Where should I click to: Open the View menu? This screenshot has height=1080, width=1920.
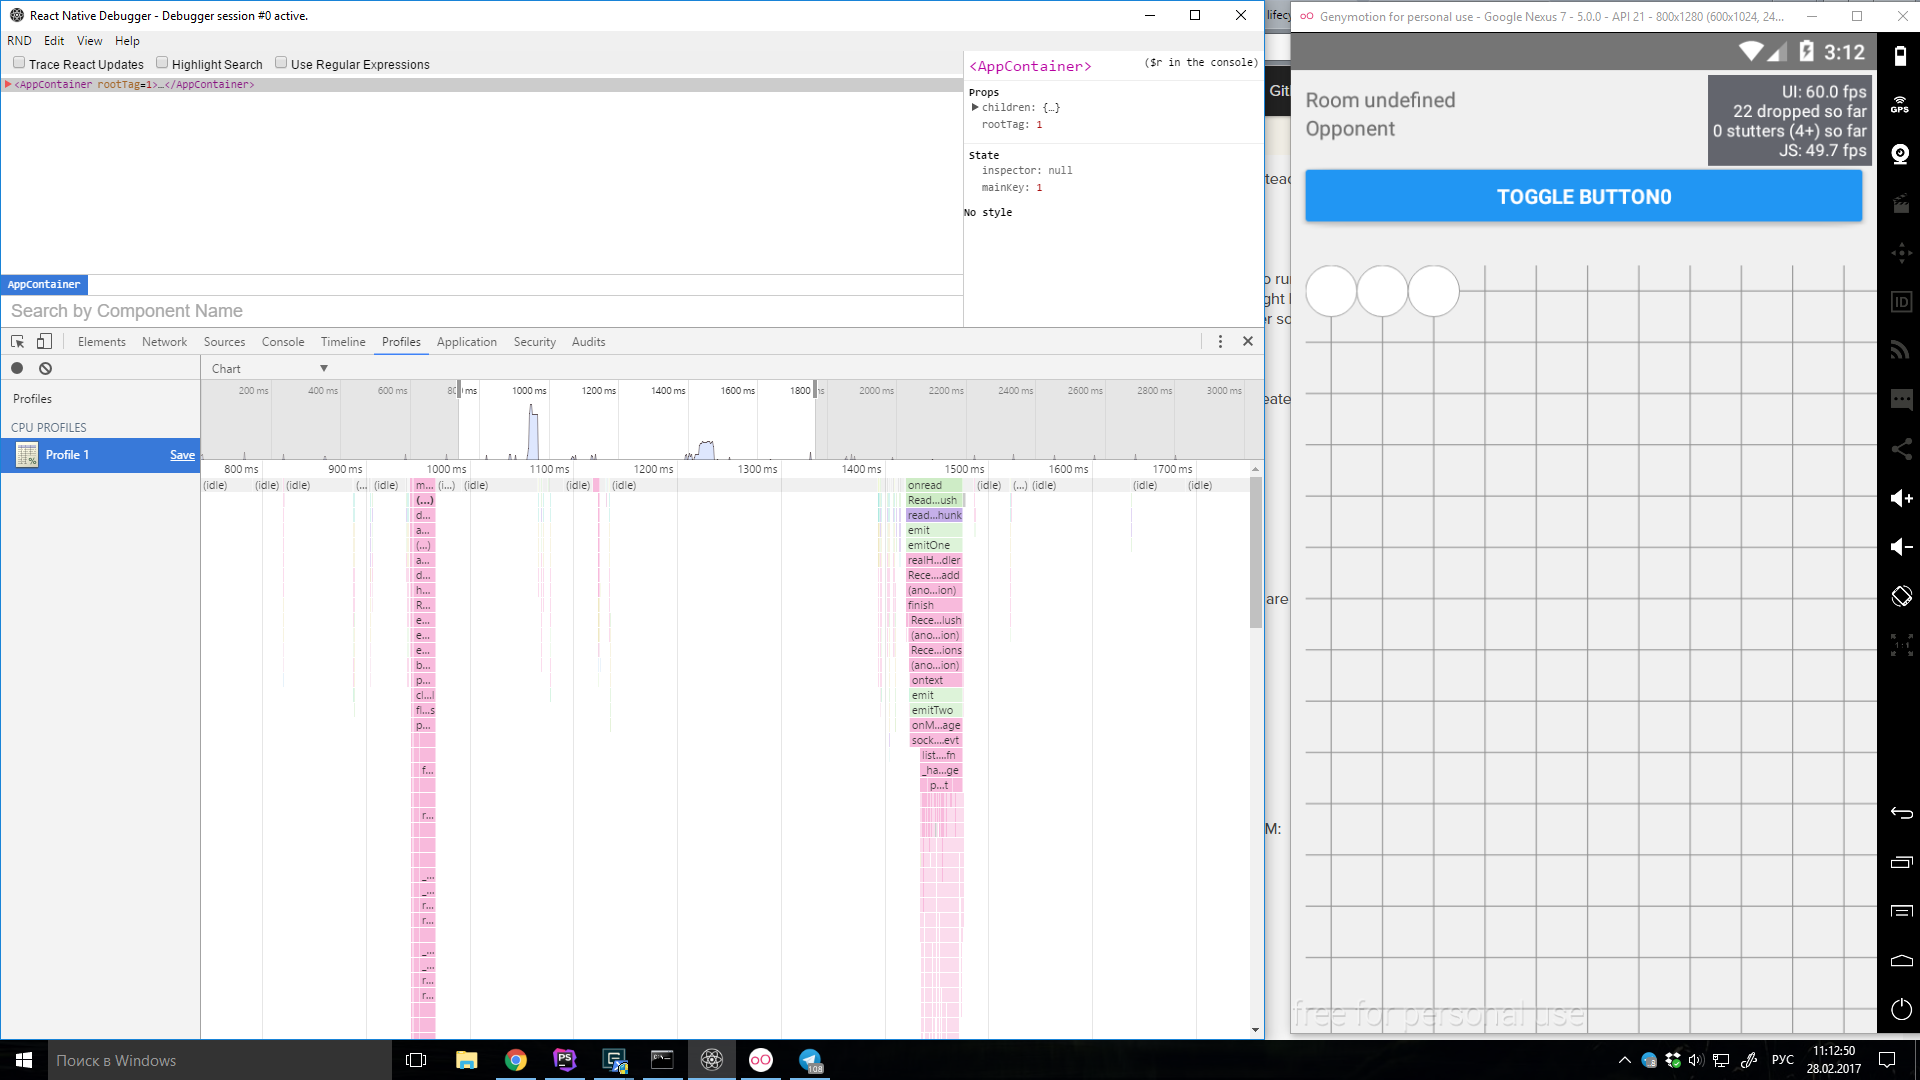(89, 41)
